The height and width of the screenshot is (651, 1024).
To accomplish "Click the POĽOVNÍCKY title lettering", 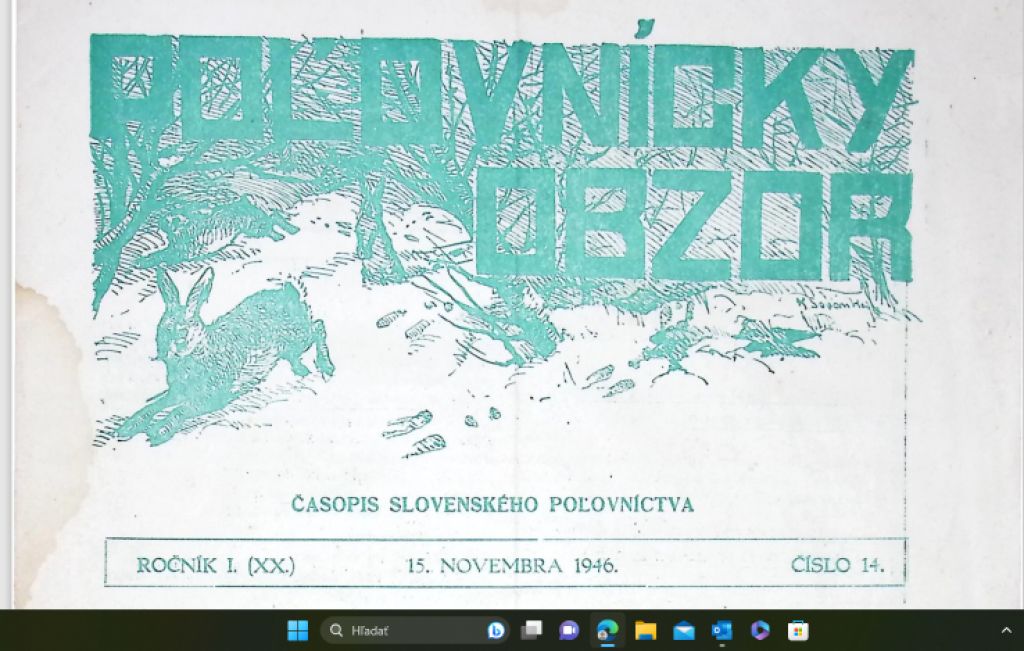I will pos(500,95).
